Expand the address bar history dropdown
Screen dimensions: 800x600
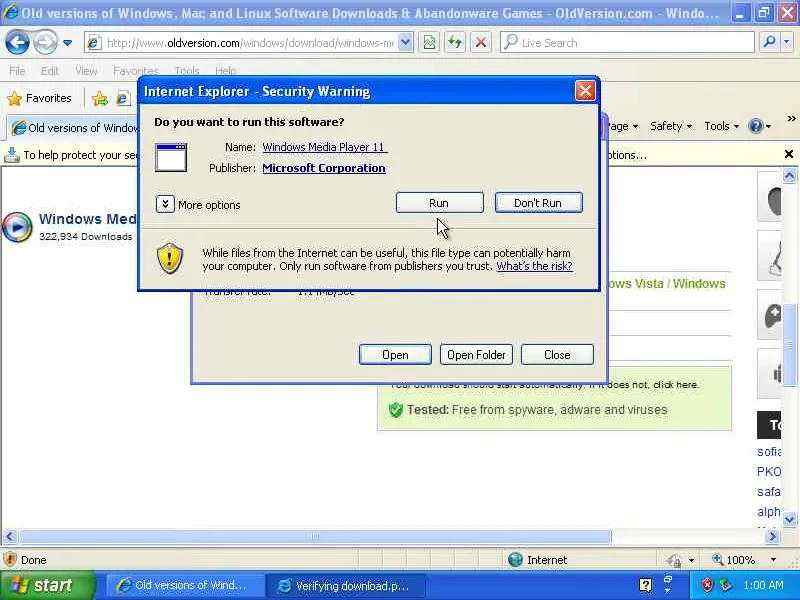click(x=405, y=43)
